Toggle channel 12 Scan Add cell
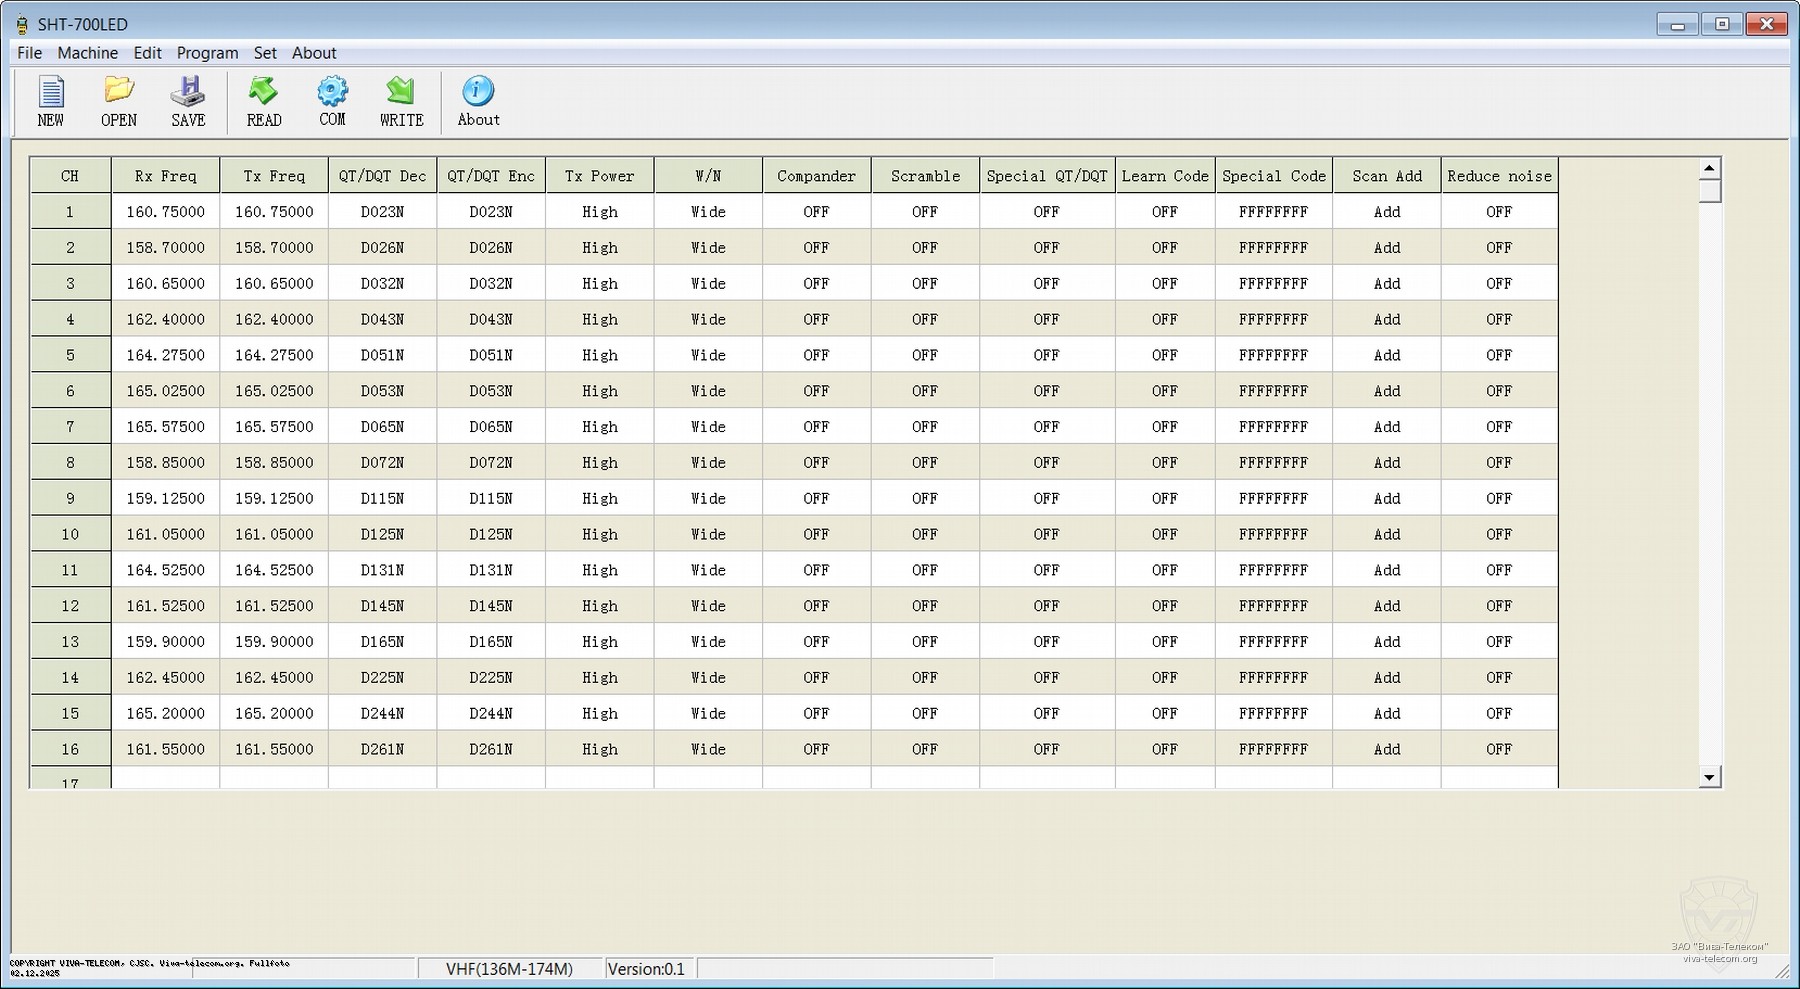This screenshot has width=1800, height=989. coord(1386,606)
